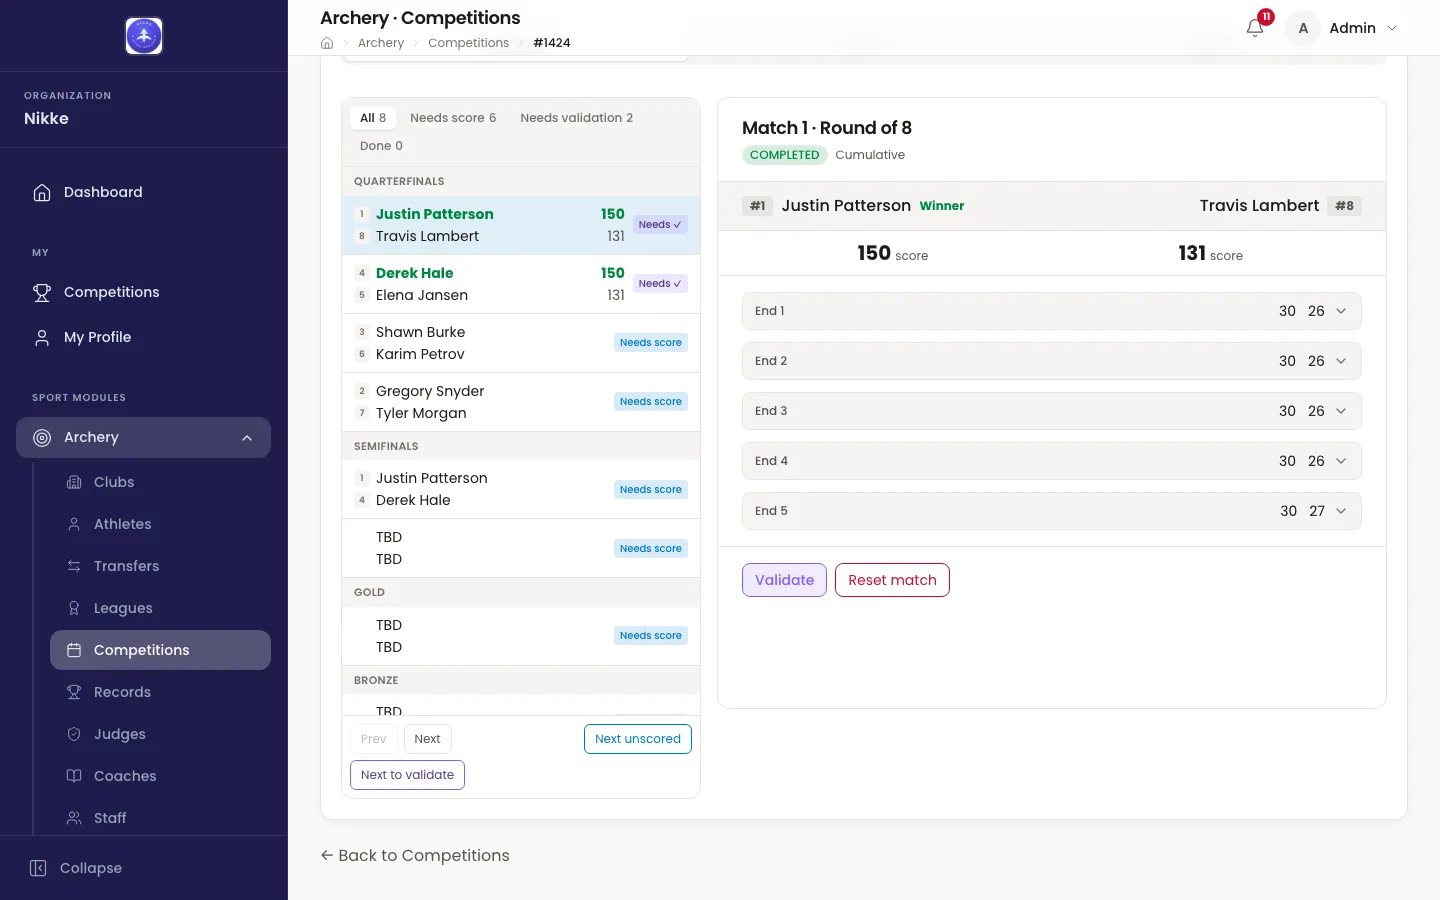
Task: Click the Collapse sidebar panel icon
Action: pos(38,868)
